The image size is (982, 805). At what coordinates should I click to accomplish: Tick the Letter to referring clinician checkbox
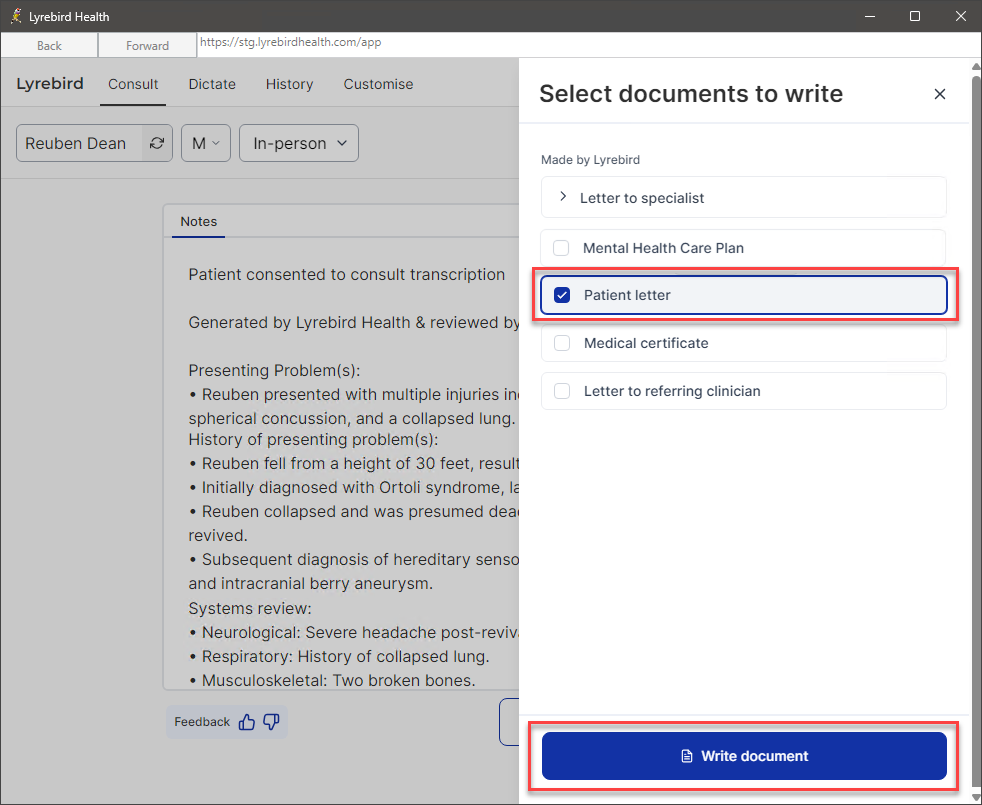coord(562,391)
